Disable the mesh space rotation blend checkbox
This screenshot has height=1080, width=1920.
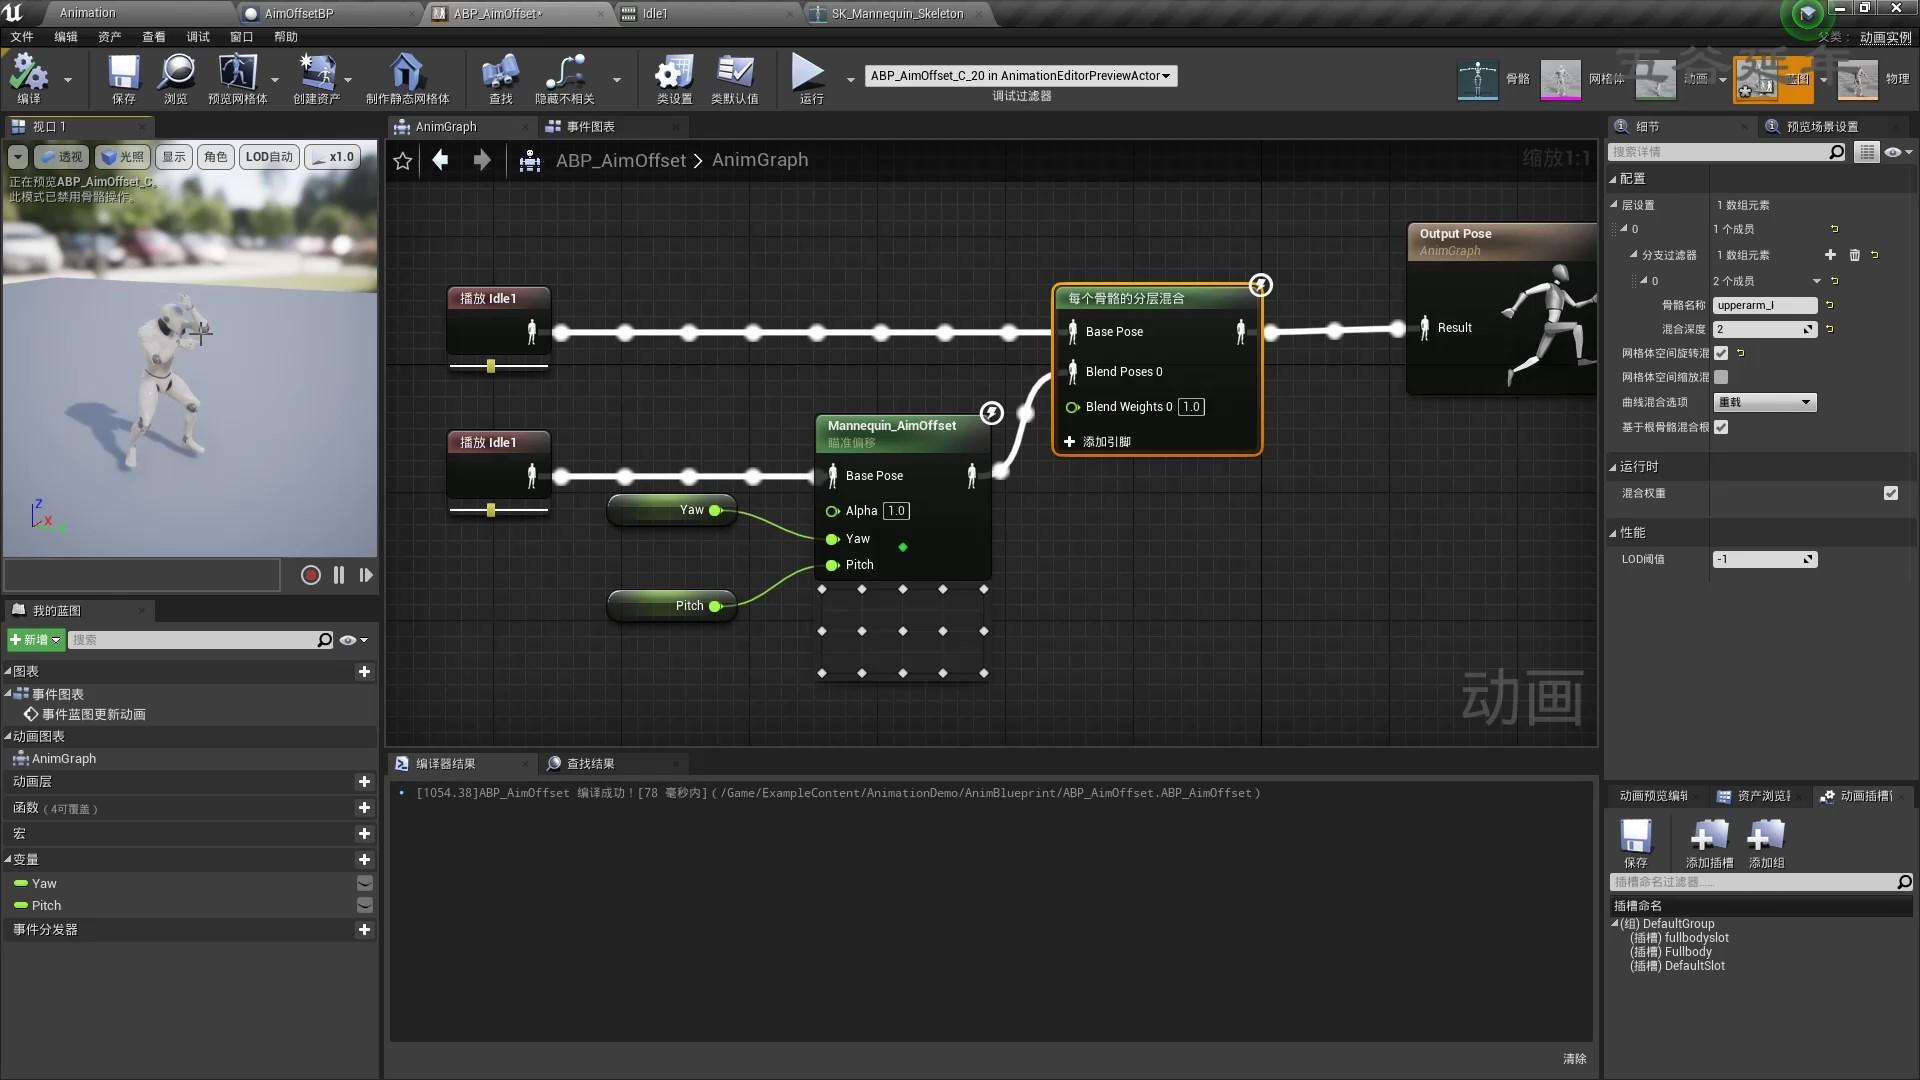point(1721,353)
